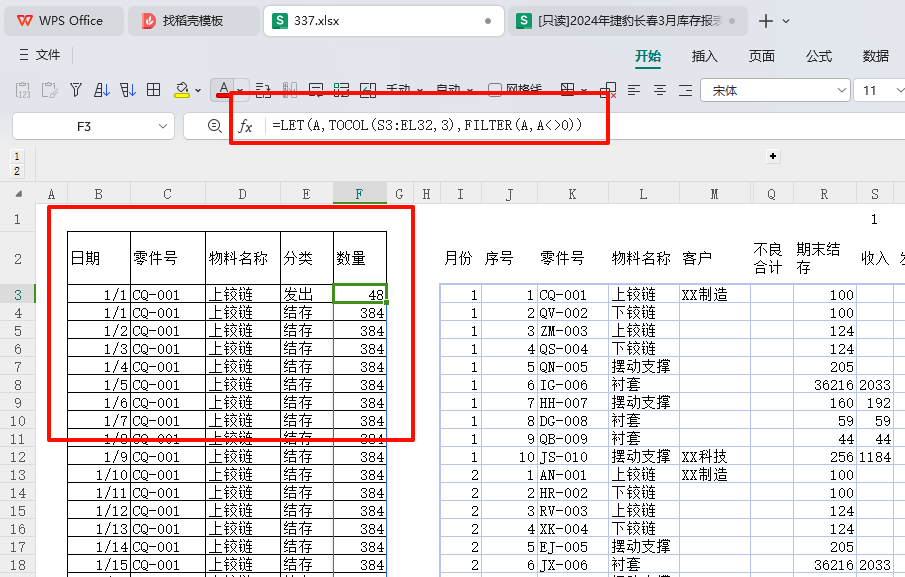Viewport: 905px width, 577px height.
Task: Click the F3 name box field
Action: pyautogui.click(x=84, y=126)
